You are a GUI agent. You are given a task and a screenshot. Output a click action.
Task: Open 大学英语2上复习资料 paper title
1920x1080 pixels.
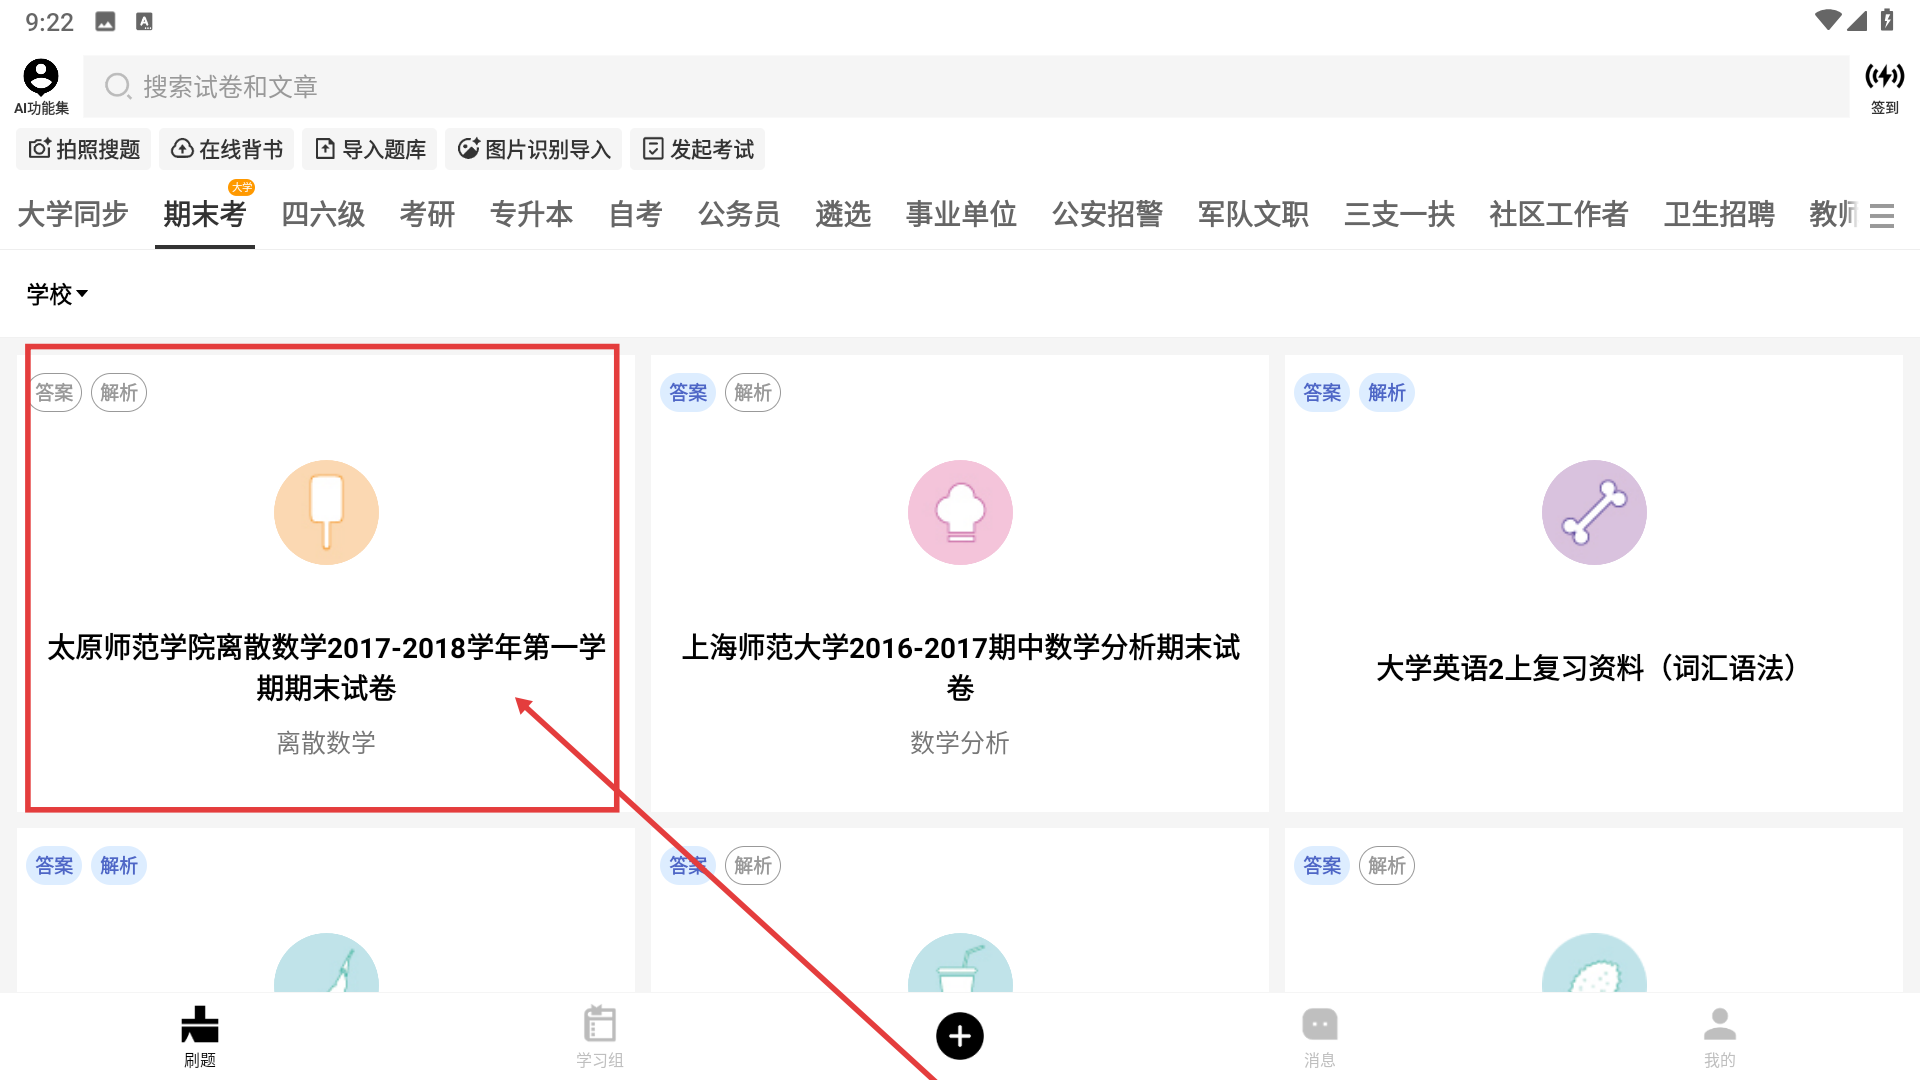tap(1592, 668)
